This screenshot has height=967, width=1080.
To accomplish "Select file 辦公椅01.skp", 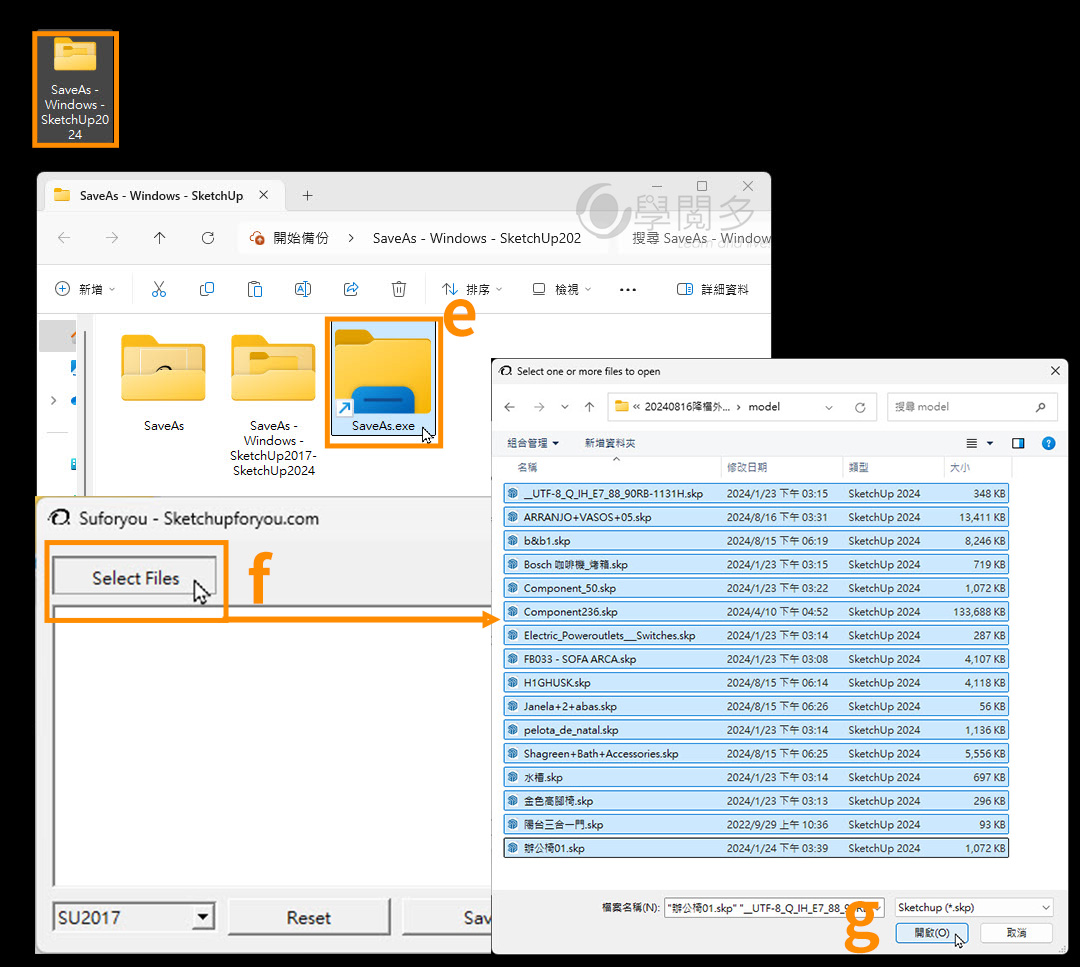I will point(756,849).
